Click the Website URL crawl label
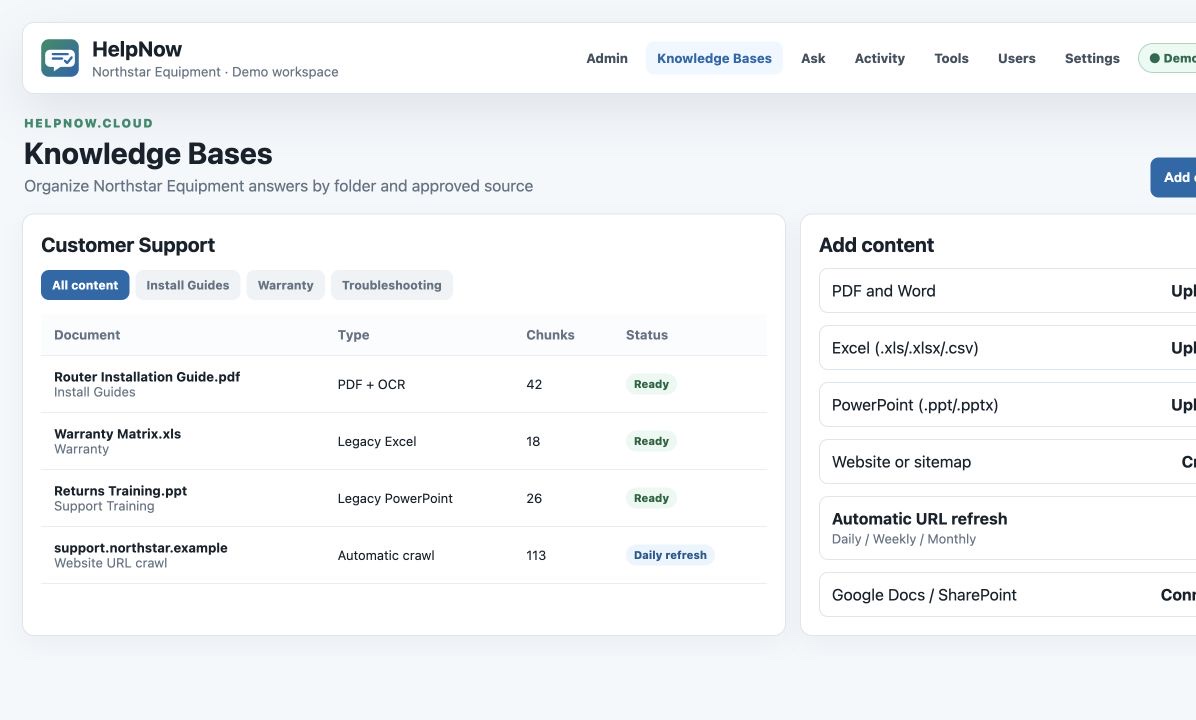The image size is (1196, 720). pyautogui.click(x=111, y=564)
